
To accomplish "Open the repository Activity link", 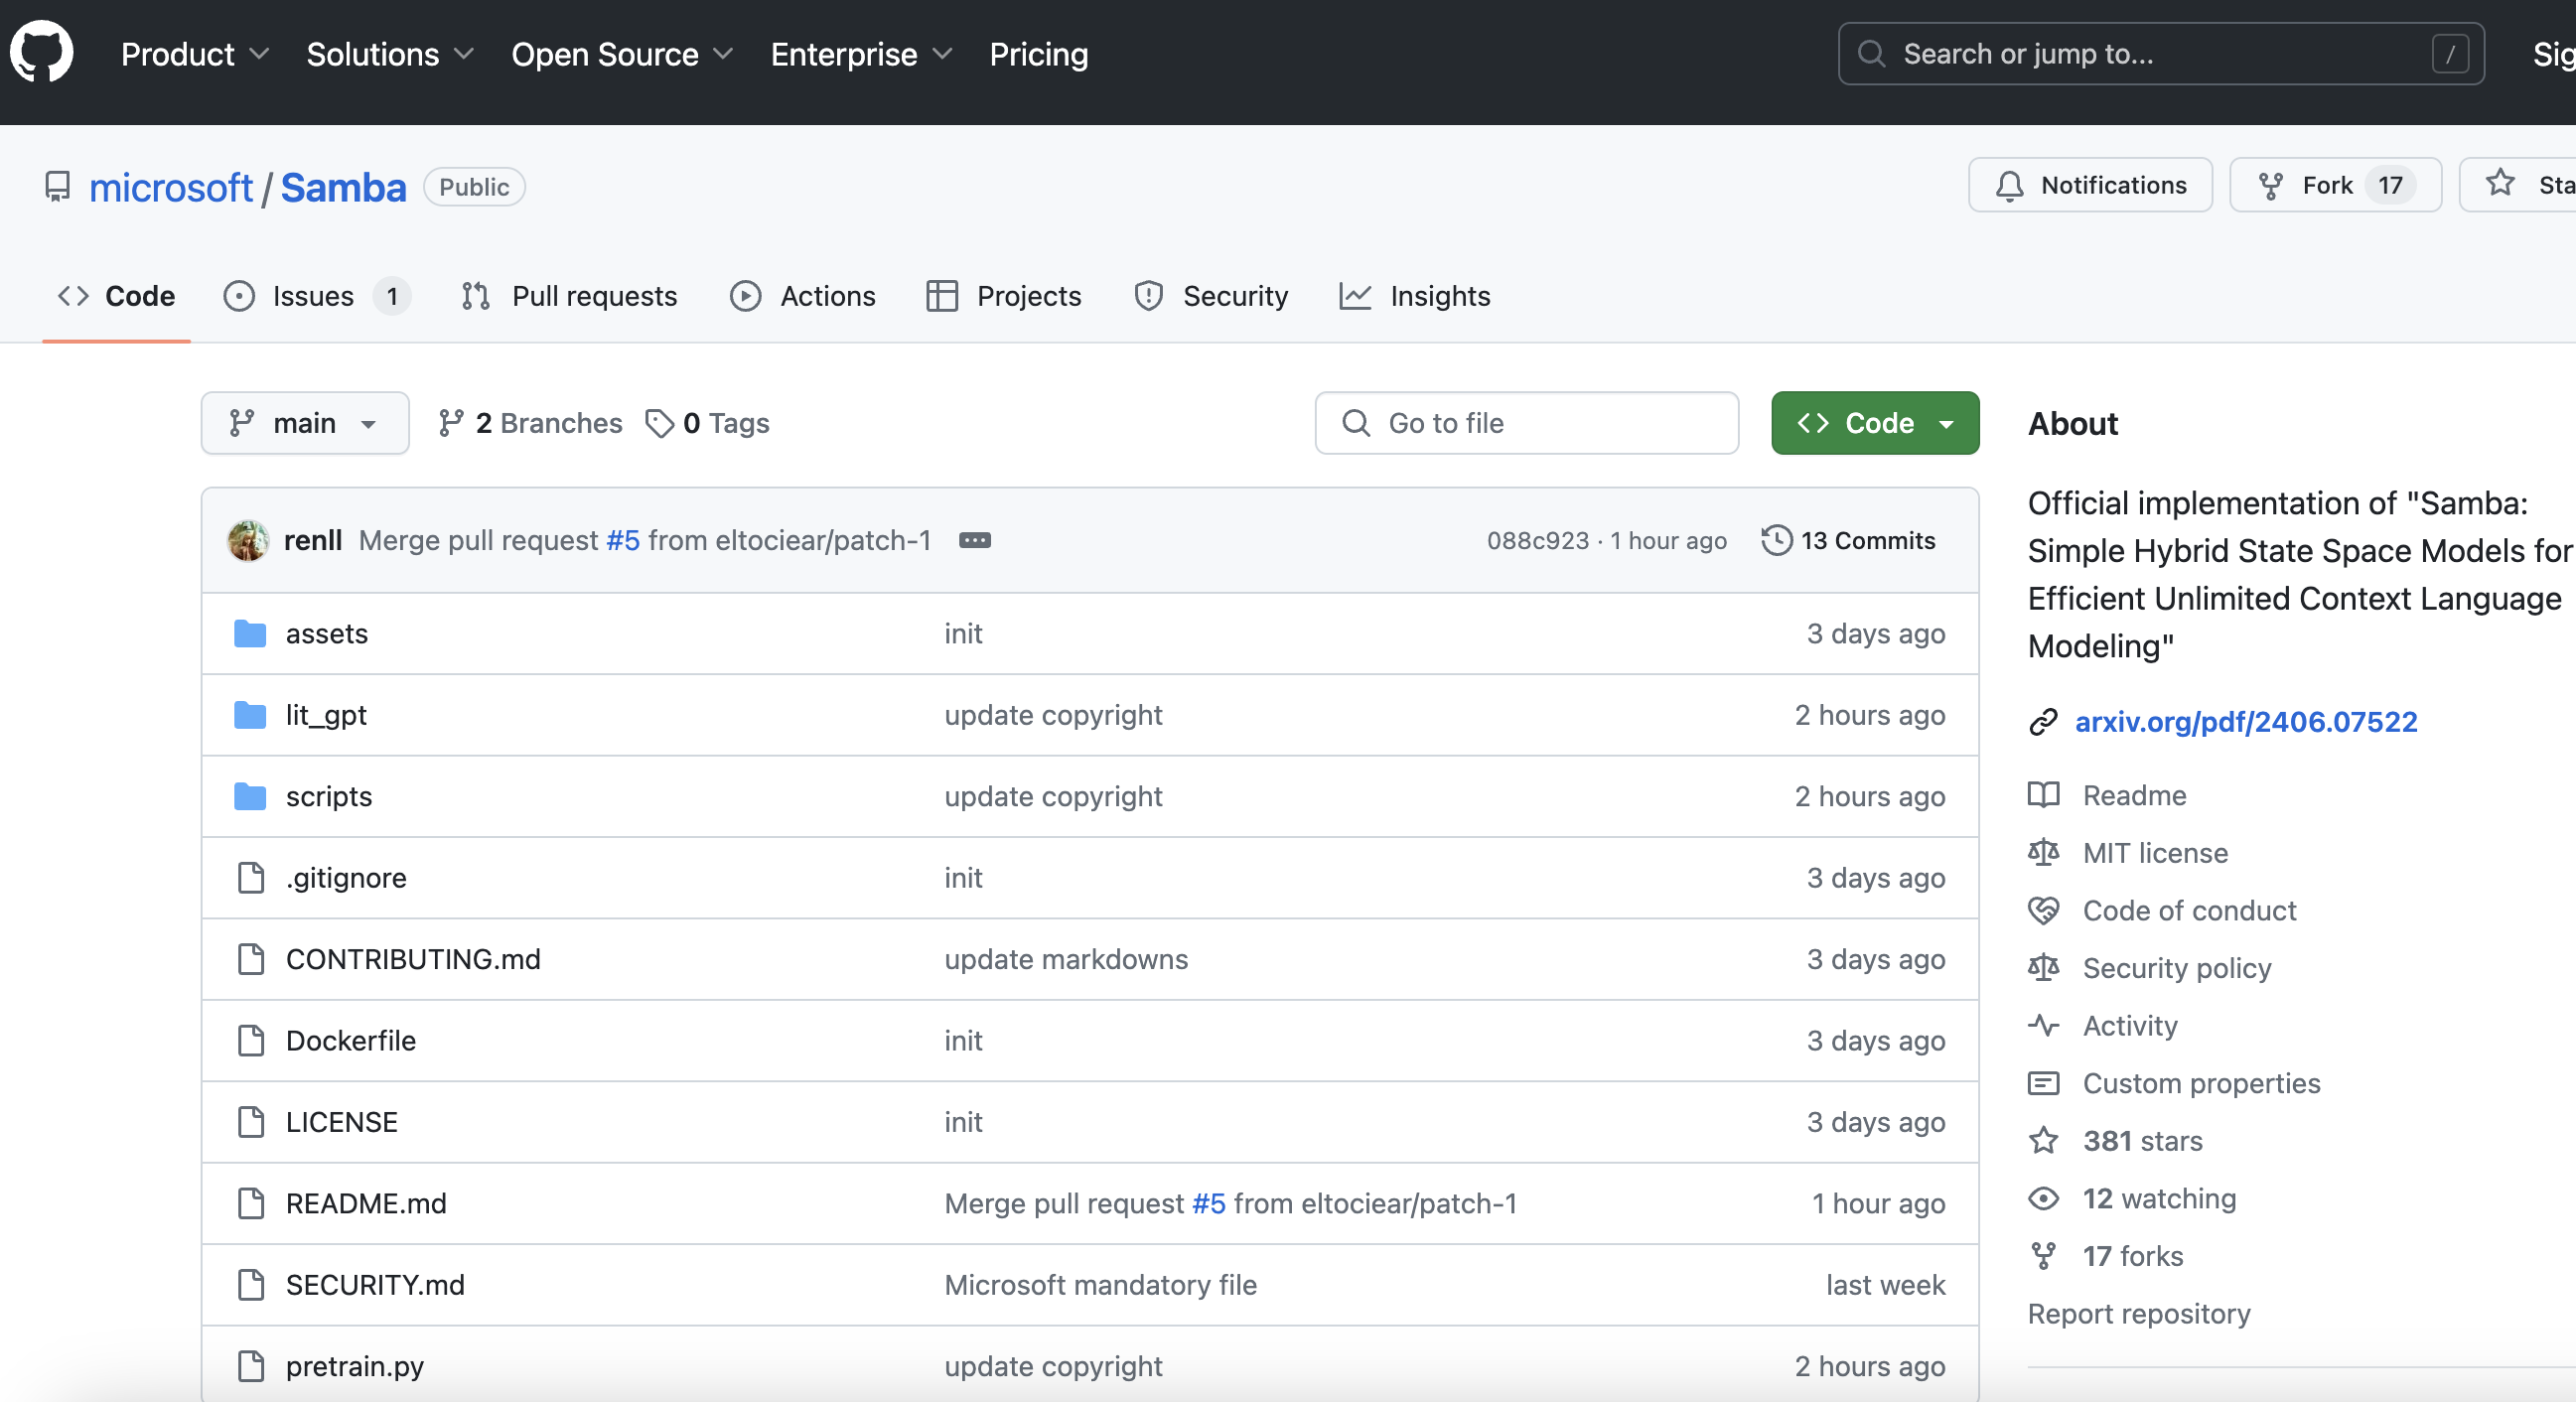I will 2129,1025.
